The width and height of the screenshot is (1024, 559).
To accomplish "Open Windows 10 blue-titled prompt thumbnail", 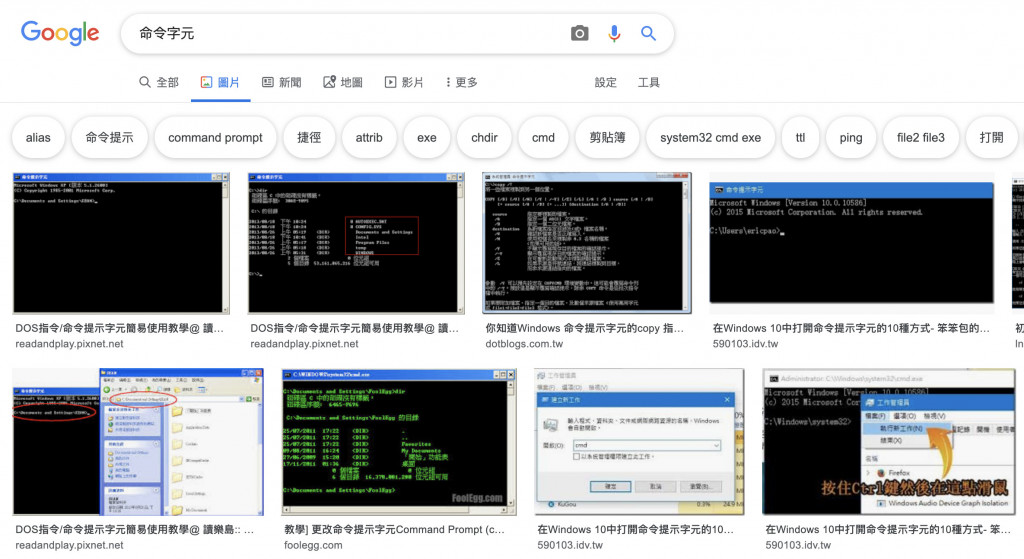I will click(852, 244).
